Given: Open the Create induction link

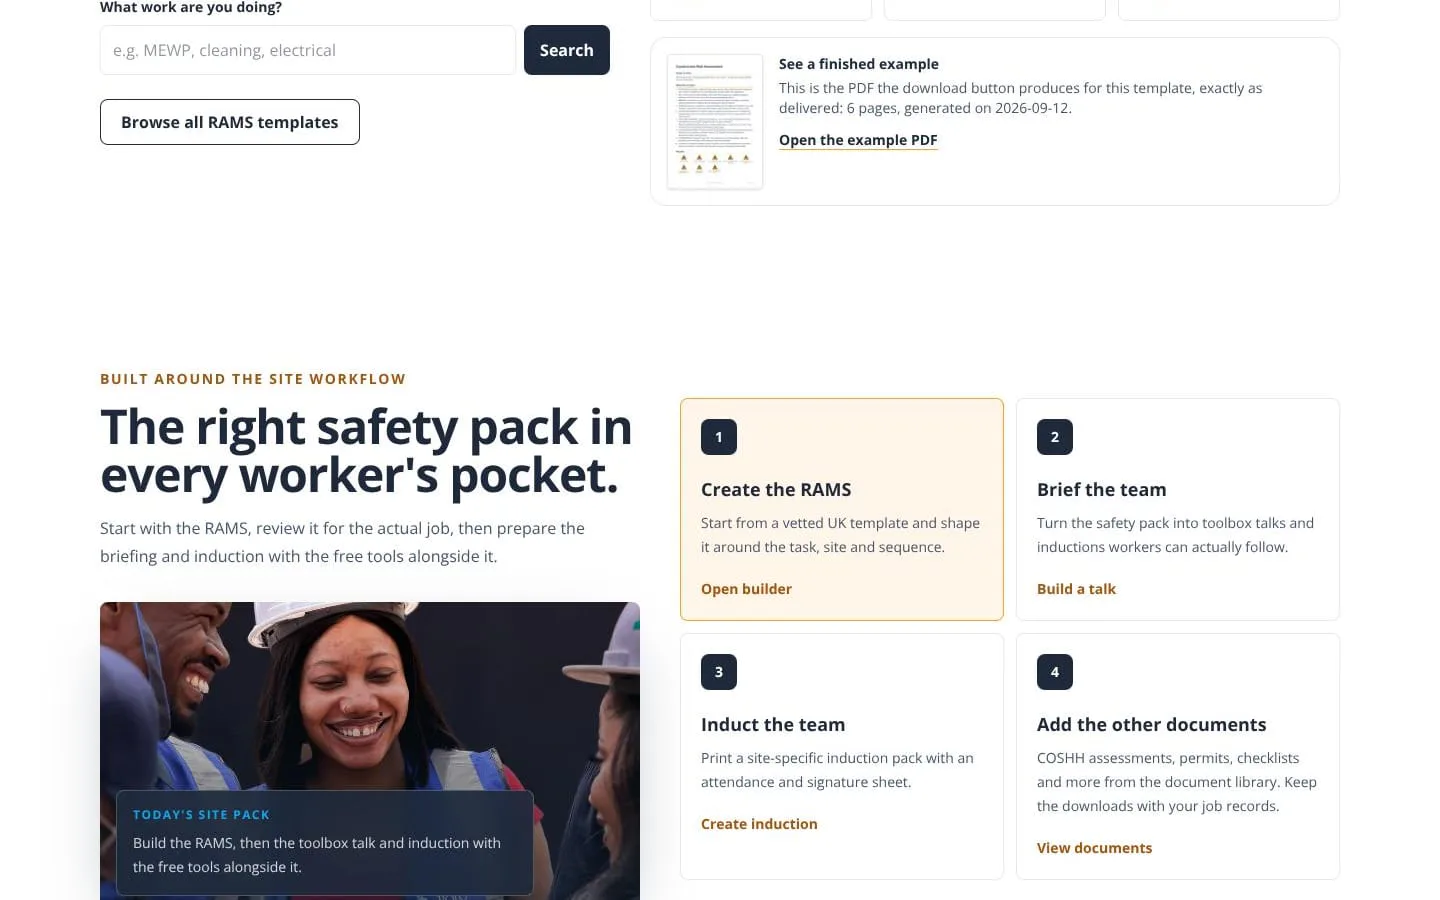Looking at the screenshot, I should 759,824.
